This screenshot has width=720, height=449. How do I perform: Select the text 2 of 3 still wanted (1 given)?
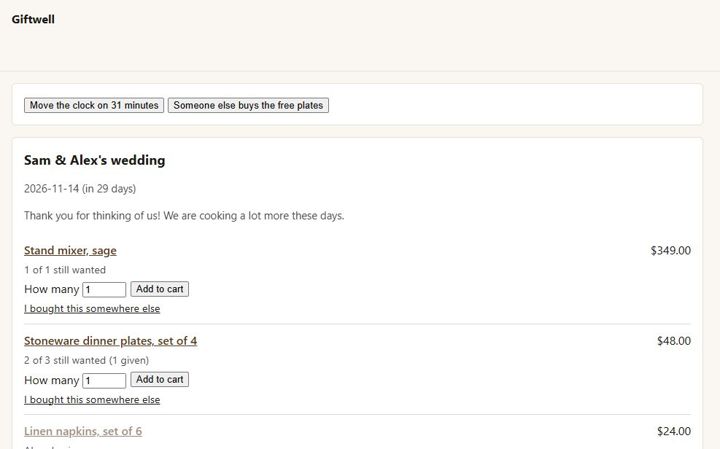86,360
